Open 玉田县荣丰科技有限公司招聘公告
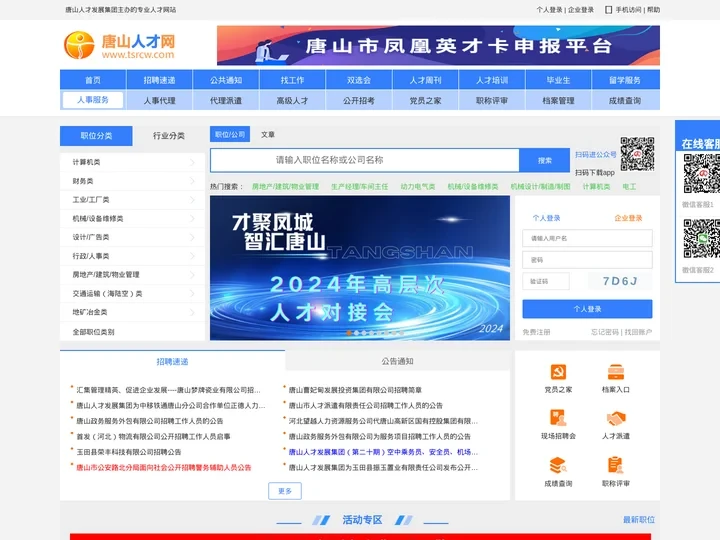The height and width of the screenshot is (540, 720). point(129,452)
